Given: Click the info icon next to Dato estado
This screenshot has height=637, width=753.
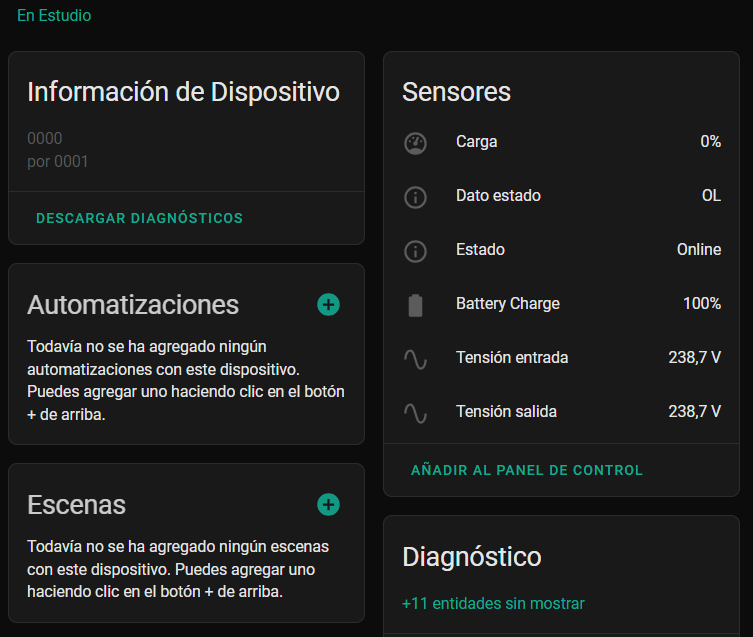Looking at the screenshot, I should click(x=415, y=197).
